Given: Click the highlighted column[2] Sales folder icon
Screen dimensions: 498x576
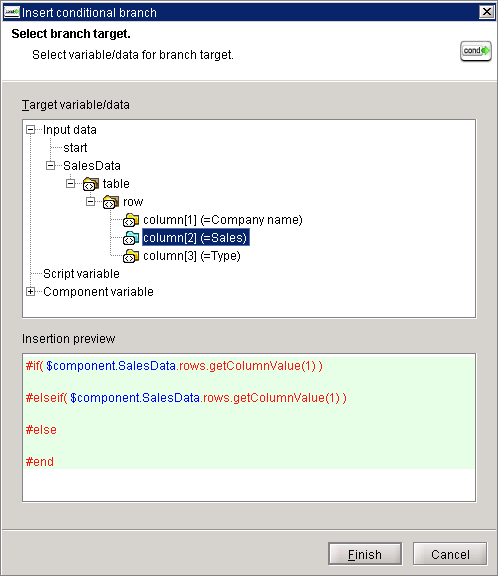Looking at the screenshot, I should 131,238.
